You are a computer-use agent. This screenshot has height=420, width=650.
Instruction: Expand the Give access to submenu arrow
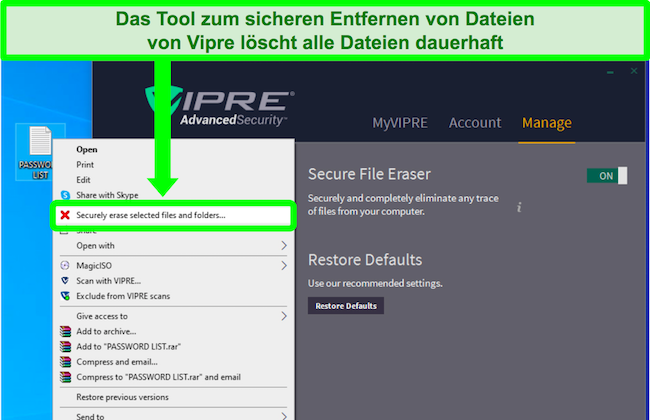(x=284, y=316)
